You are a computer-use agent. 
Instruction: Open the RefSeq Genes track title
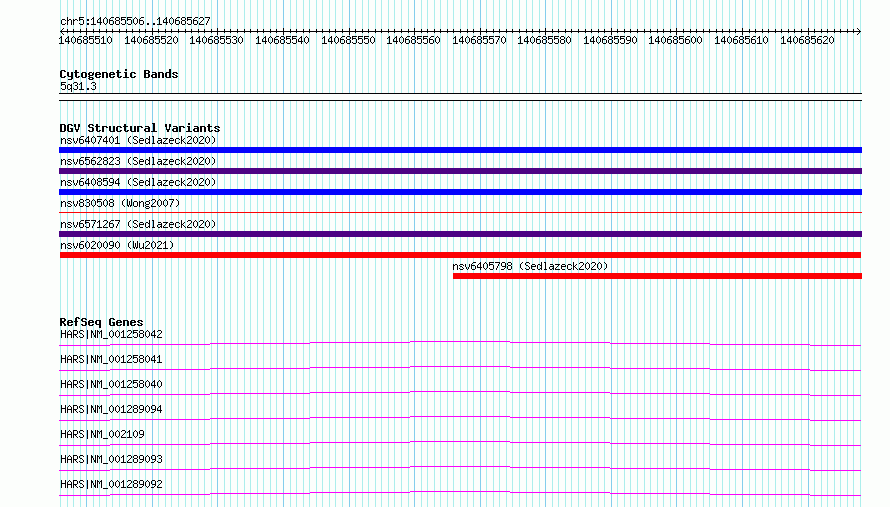(101, 322)
